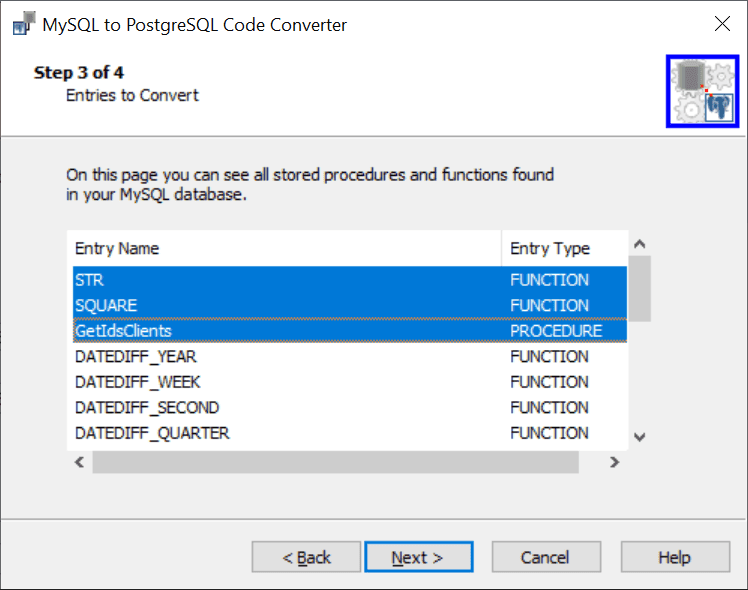The width and height of the screenshot is (748, 590).
Task: Select the DATEDIFF_YEAR entry
Action: 350,356
